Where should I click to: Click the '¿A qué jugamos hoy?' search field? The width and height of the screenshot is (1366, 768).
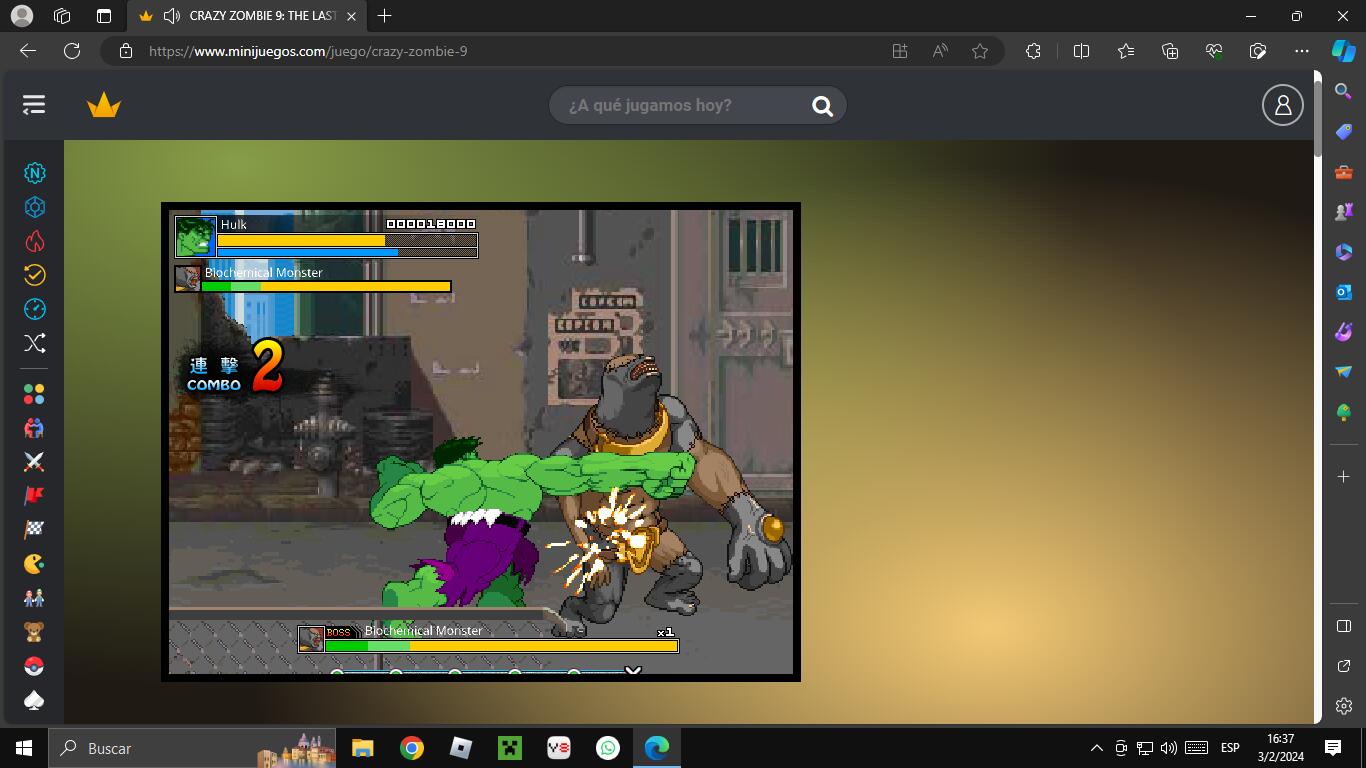click(680, 106)
